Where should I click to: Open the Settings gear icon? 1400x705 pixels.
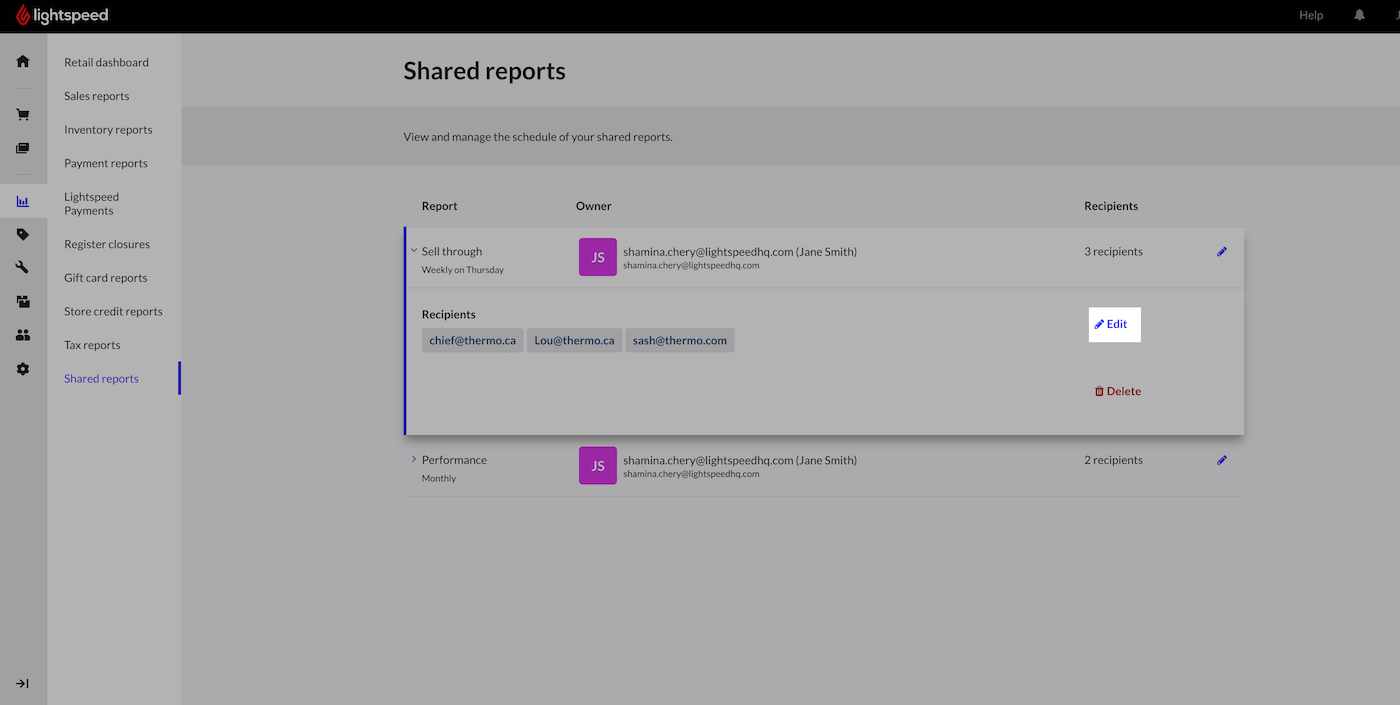point(23,369)
